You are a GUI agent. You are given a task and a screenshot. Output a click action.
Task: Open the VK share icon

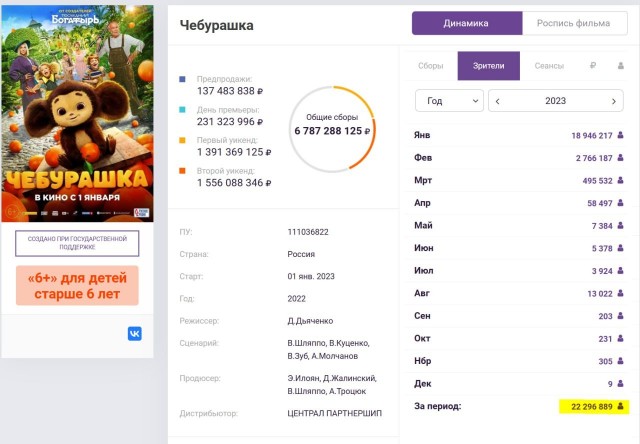[135, 334]
